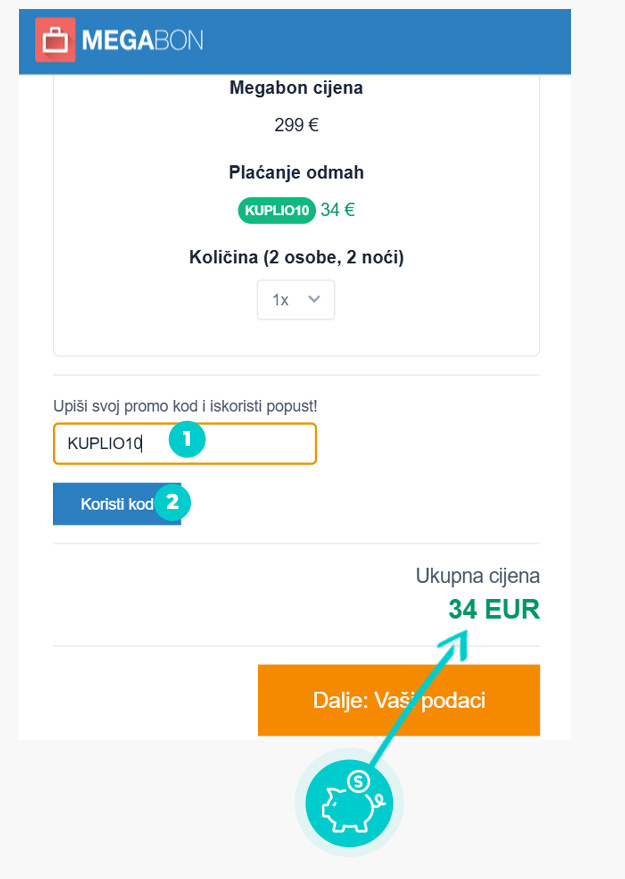The image size is (625, 879).
Task: Click the 'Upiši svoj promo kod' prompt text
Action: coord(185,406)
